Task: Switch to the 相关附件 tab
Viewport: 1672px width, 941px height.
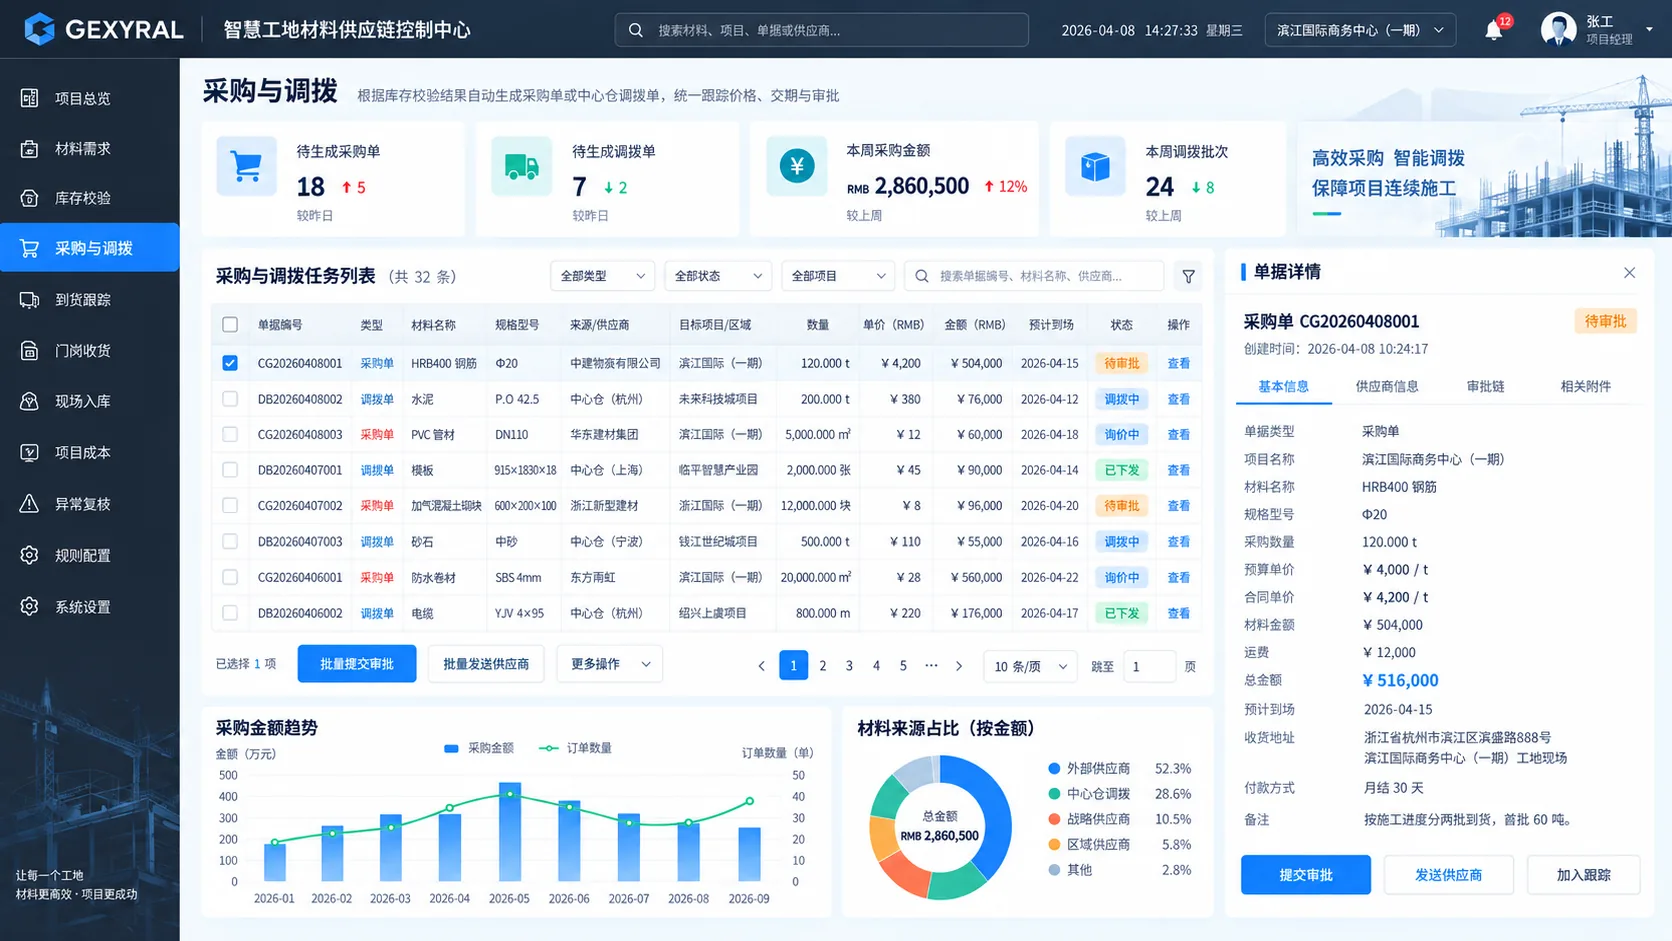Action: (1585, 386)
